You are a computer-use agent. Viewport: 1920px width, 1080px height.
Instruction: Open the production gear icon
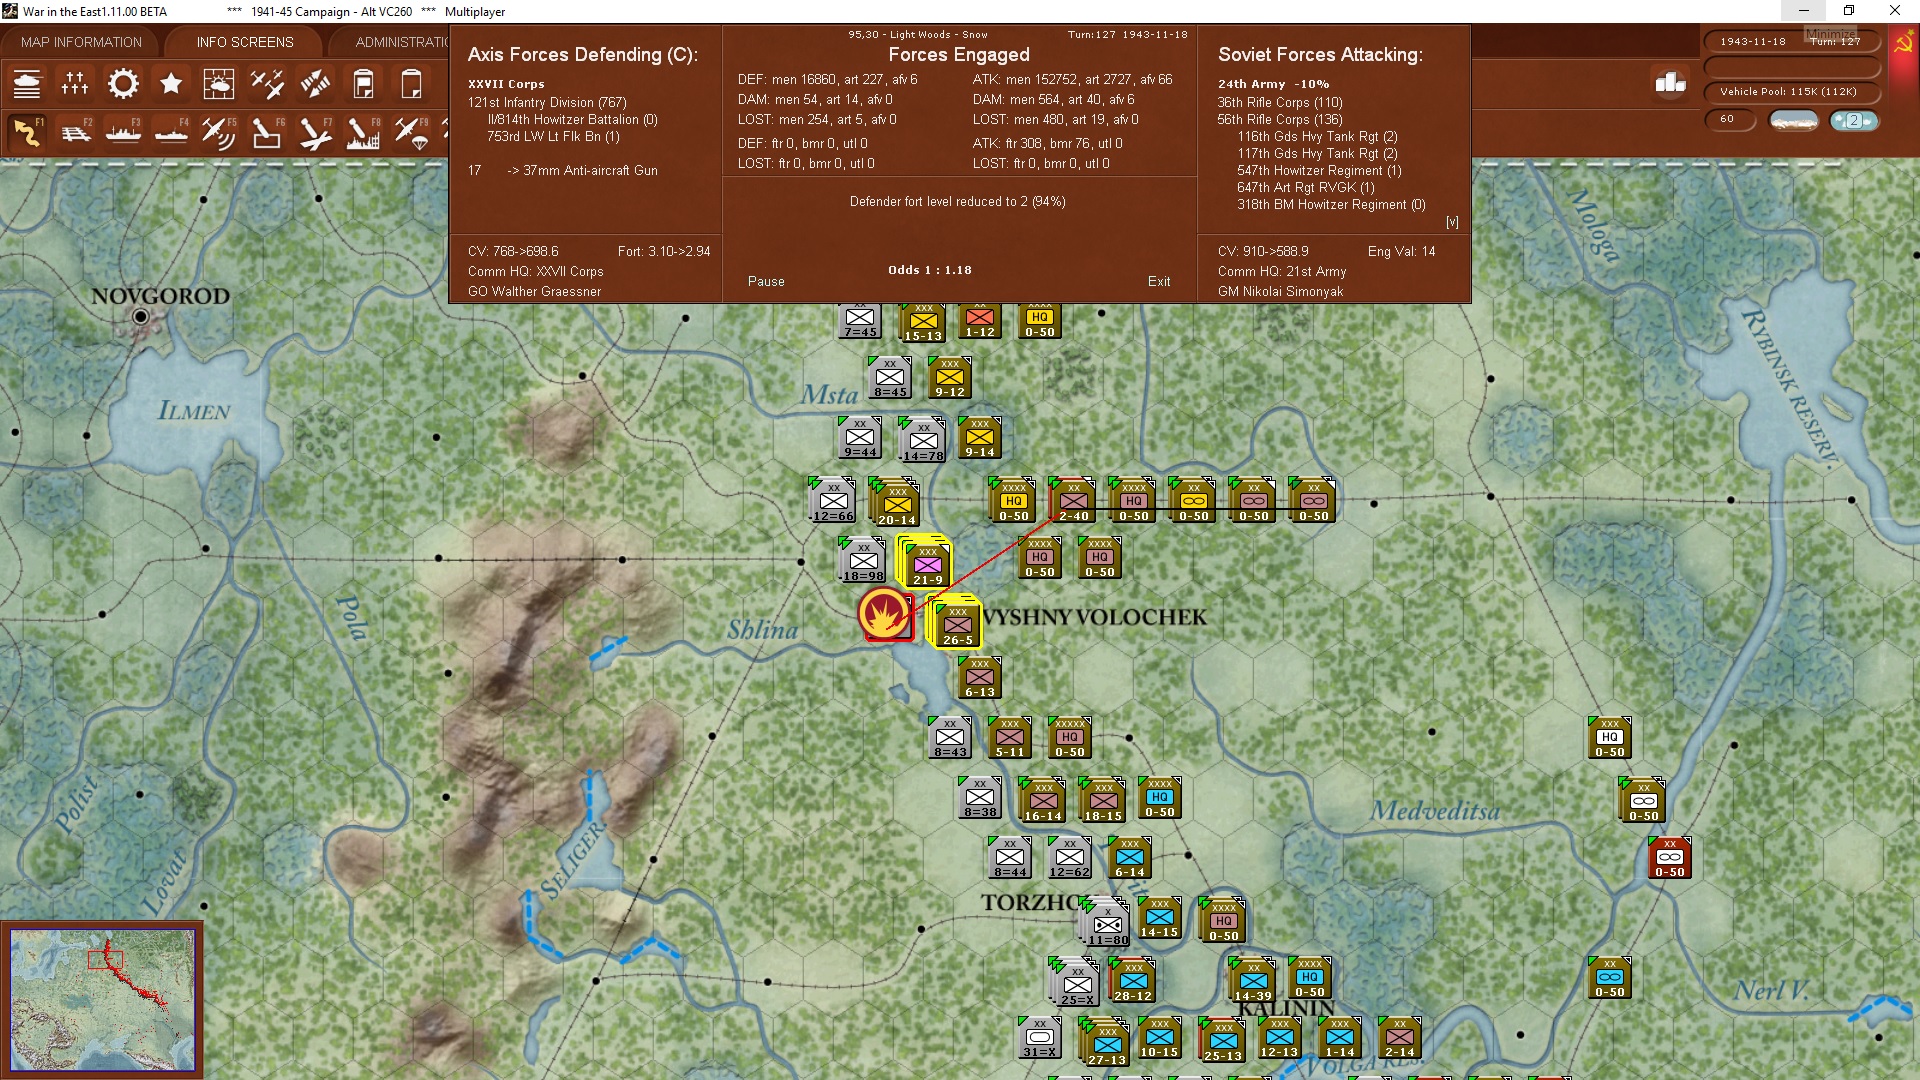click(123, 84)
